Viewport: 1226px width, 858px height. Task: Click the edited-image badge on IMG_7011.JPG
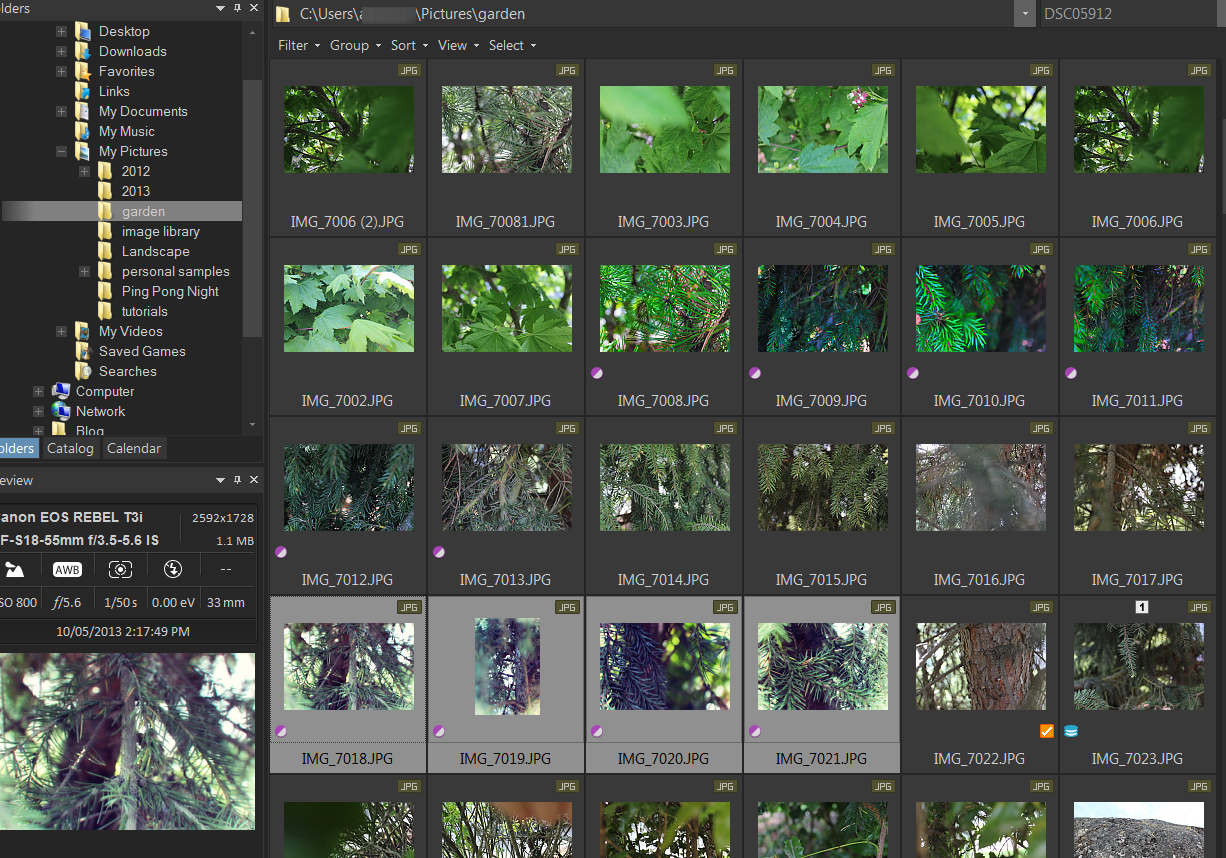[1071, 373]
